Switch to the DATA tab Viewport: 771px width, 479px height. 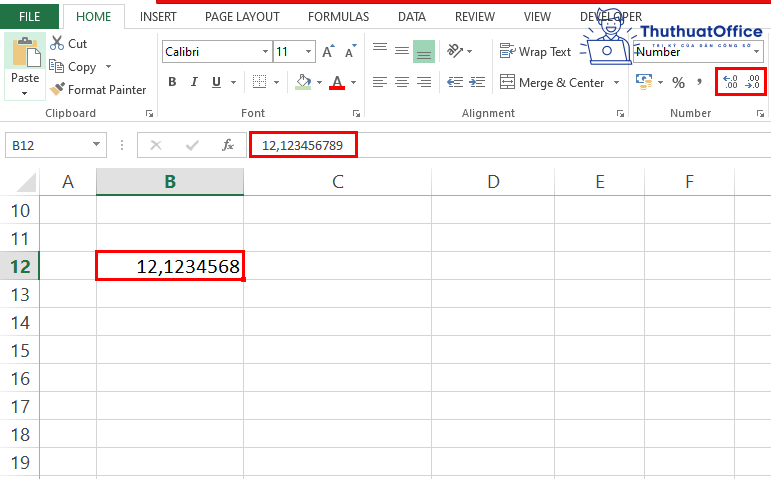click(x=412, y=17)
